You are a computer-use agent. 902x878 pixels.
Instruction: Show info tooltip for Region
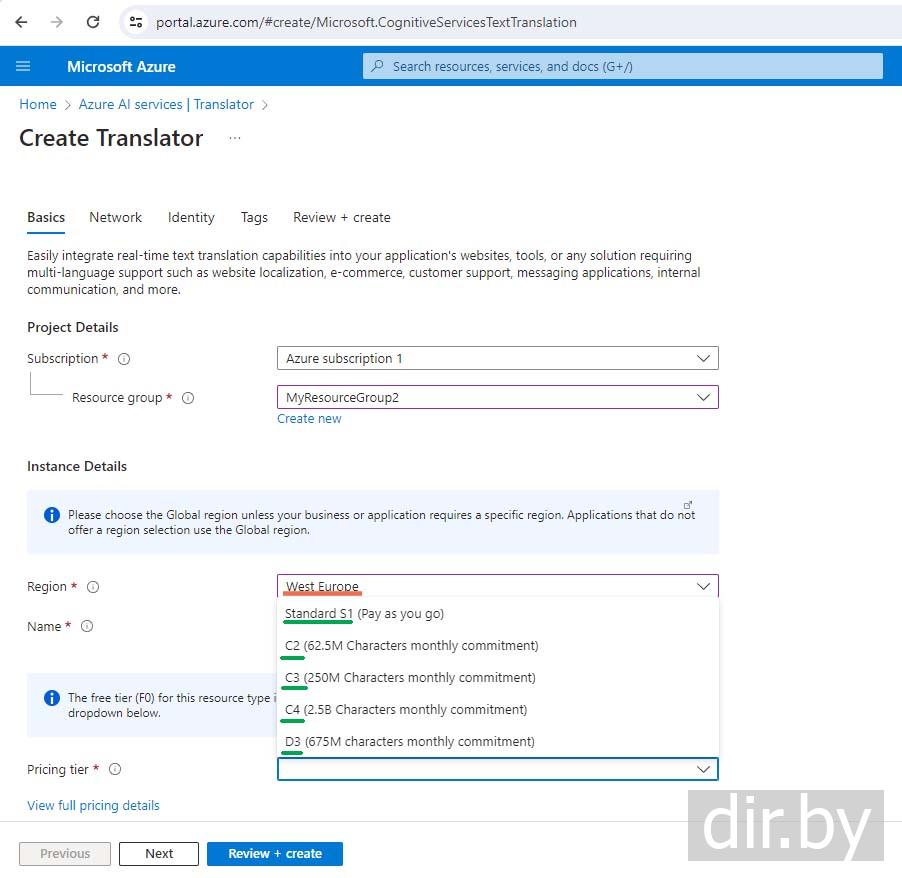pyautogui.click(x=93, y=587)
